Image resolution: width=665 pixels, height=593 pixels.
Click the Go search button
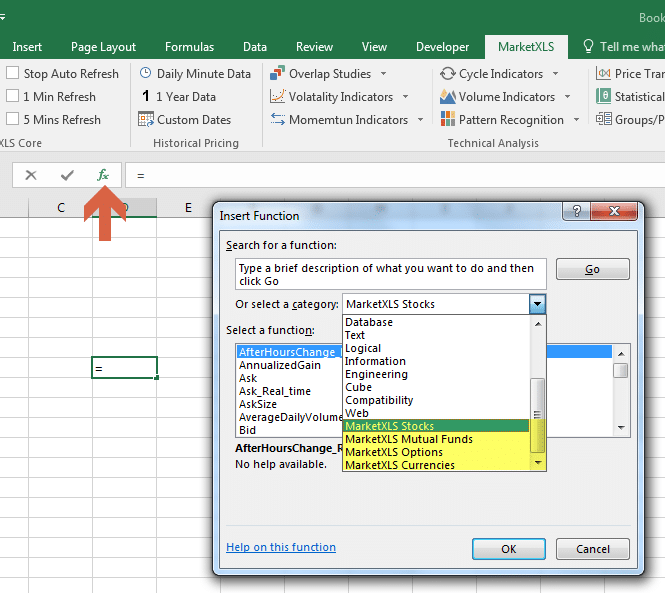[592, 269]
